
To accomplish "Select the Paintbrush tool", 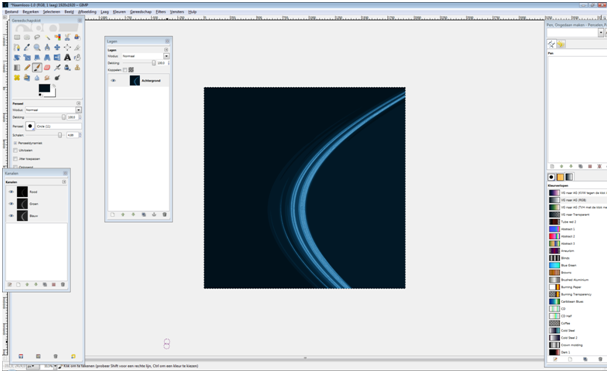I will (x=37, y=68).
